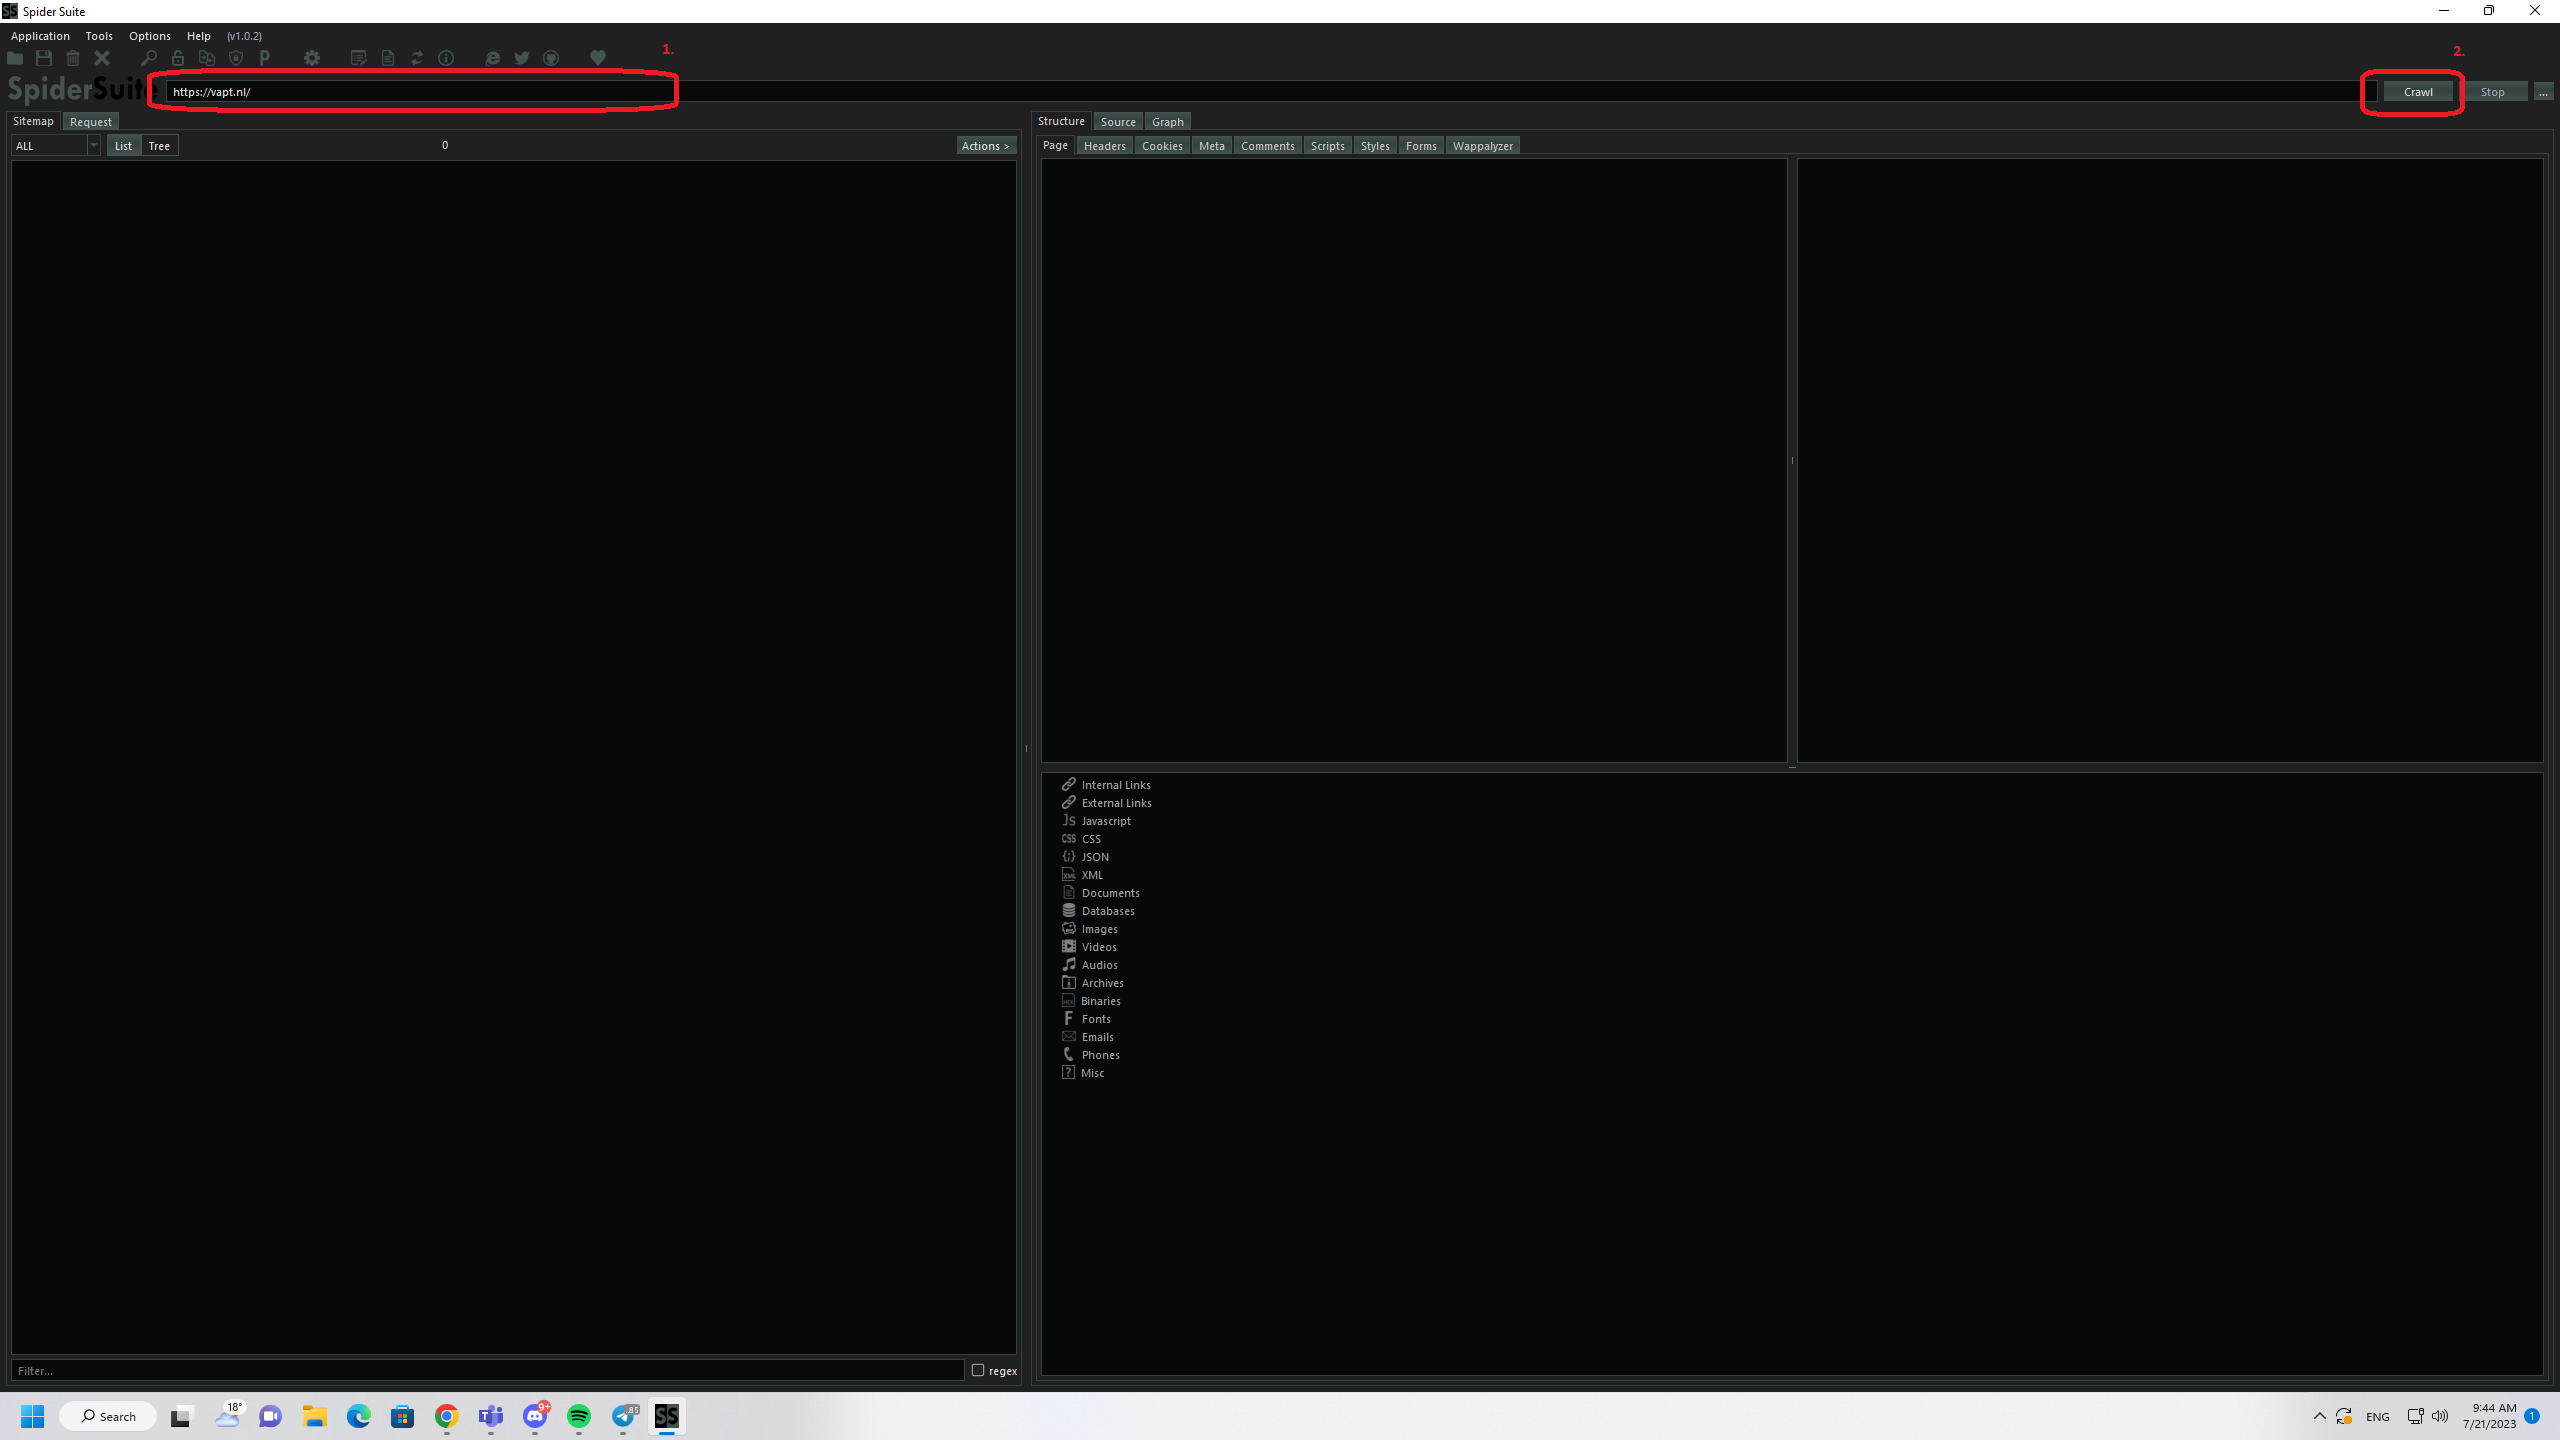The height and width of the screenshot is (1440, 2560).
Task: Open the ... options button beside Stop
Action: click(2543, 92)
